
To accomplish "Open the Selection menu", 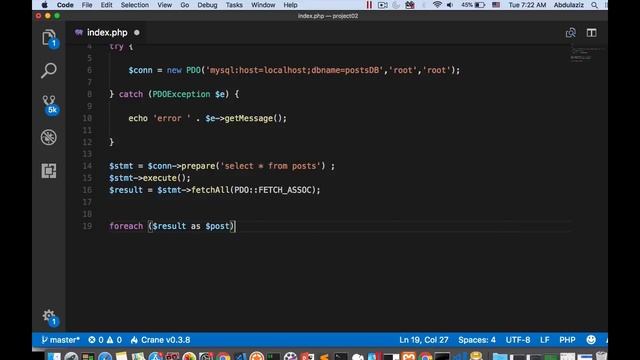I will tap(135, 5).
